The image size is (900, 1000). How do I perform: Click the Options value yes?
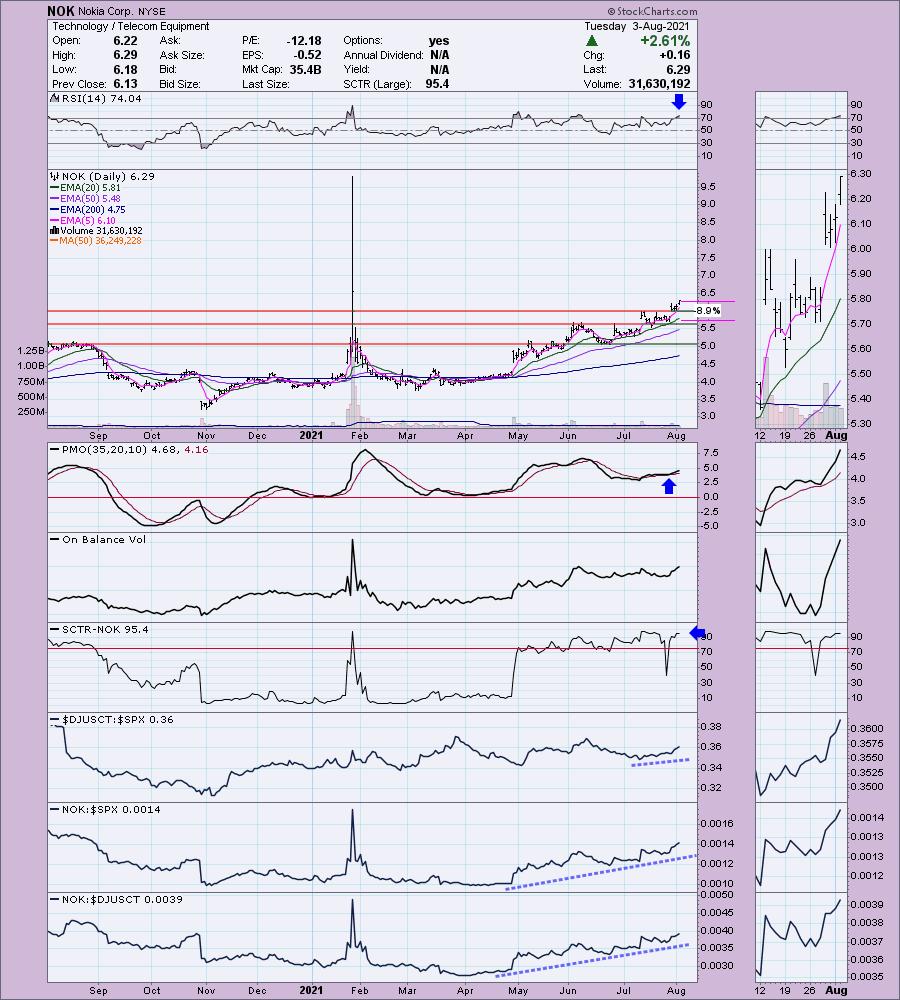click(x=439, y=40)
